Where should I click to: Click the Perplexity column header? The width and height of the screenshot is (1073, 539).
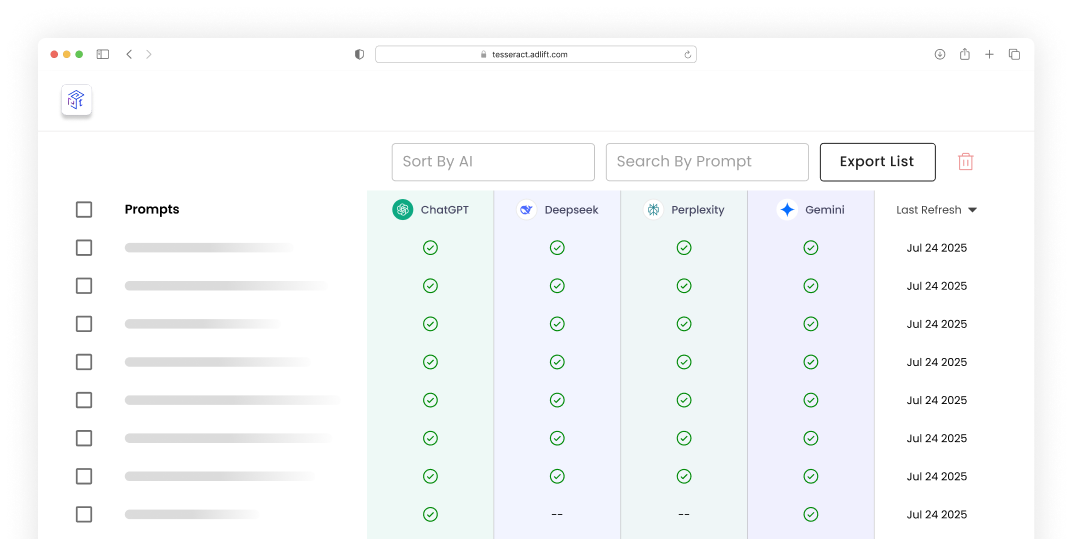(x=684, y=209)
